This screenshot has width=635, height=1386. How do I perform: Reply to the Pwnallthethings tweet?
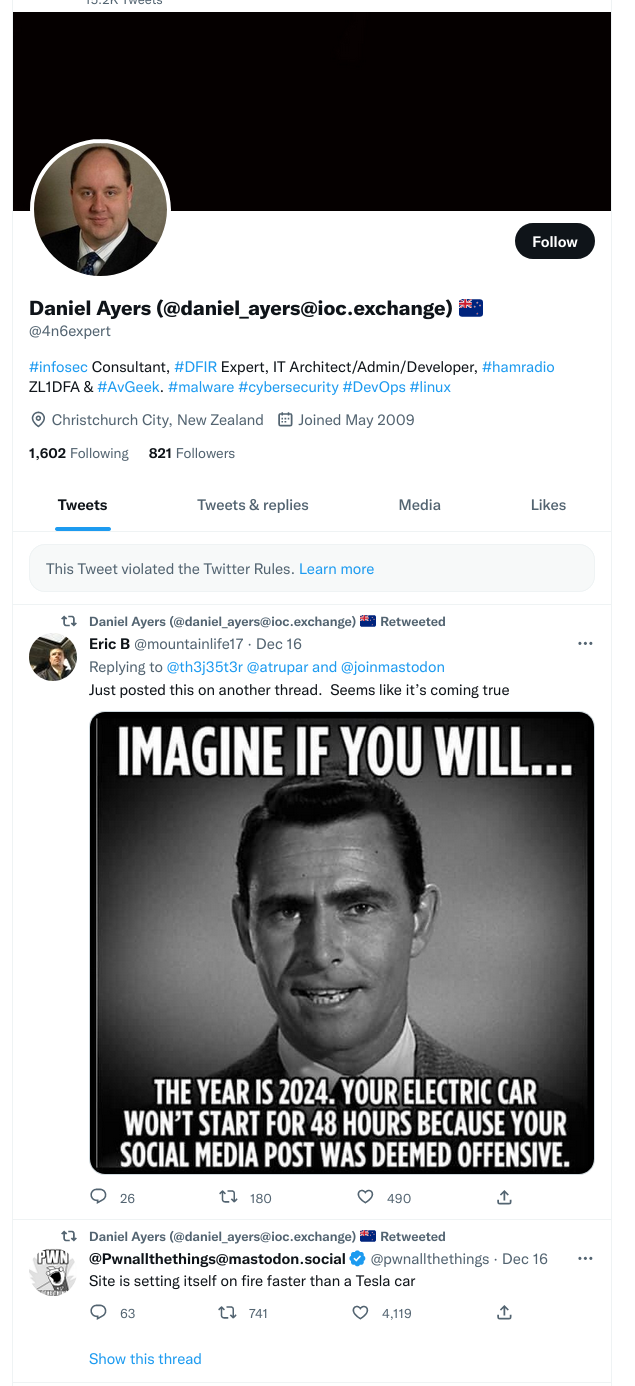tap(99, 1313)
